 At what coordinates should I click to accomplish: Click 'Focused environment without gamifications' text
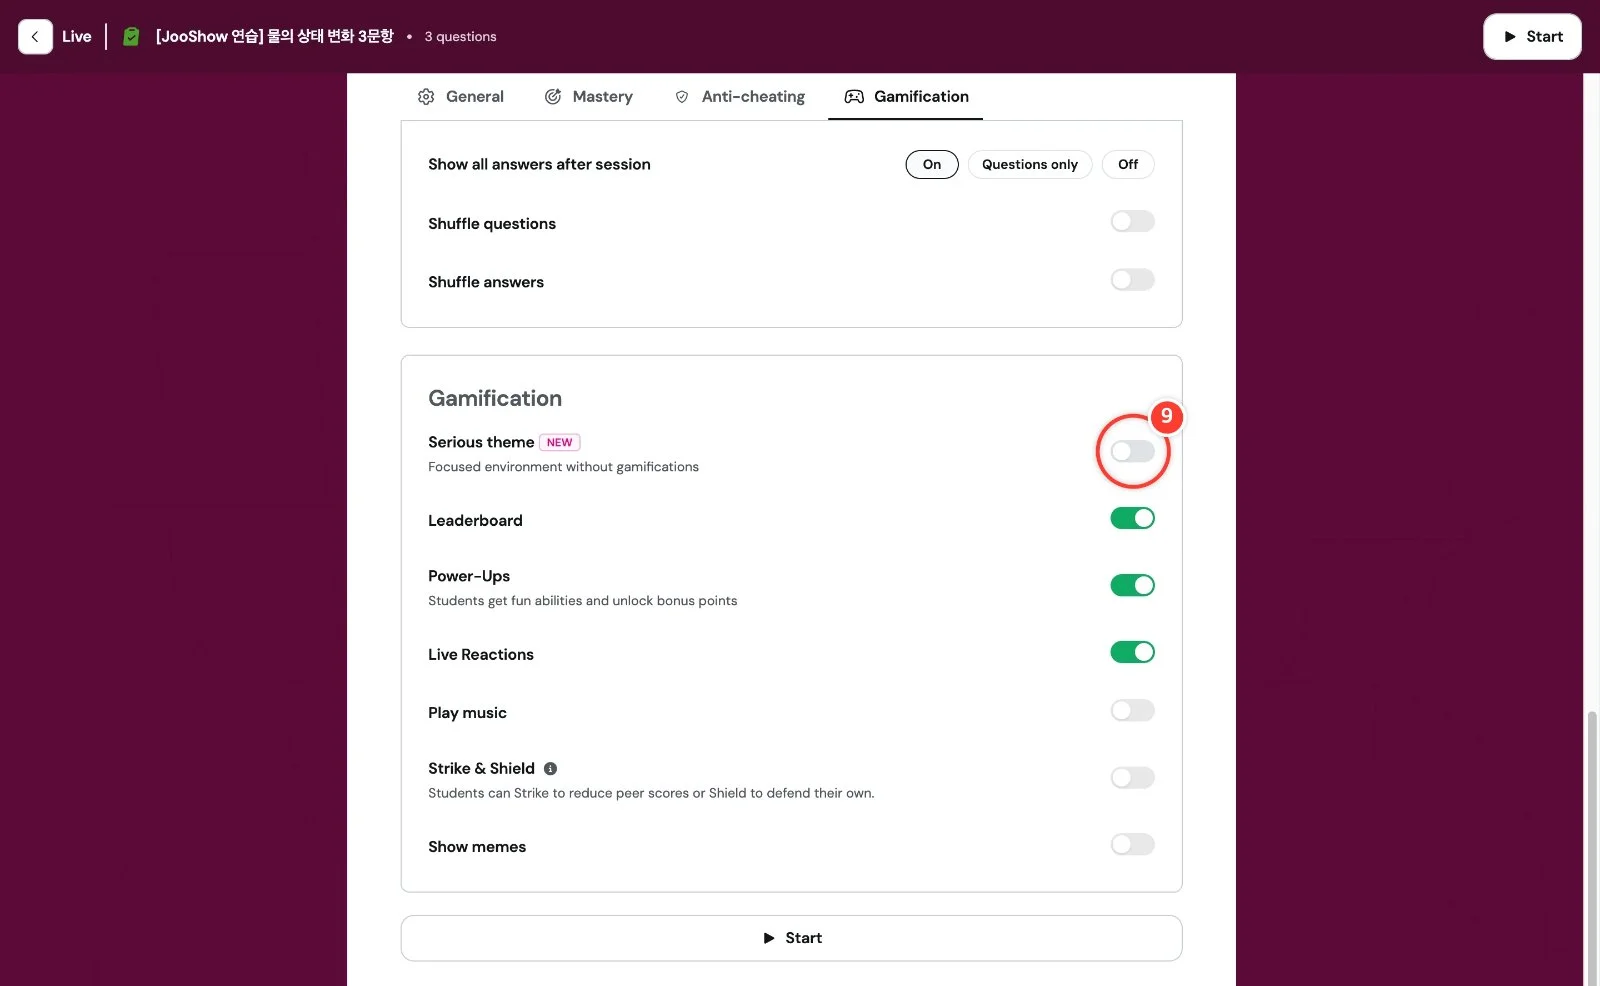[563, 467]
